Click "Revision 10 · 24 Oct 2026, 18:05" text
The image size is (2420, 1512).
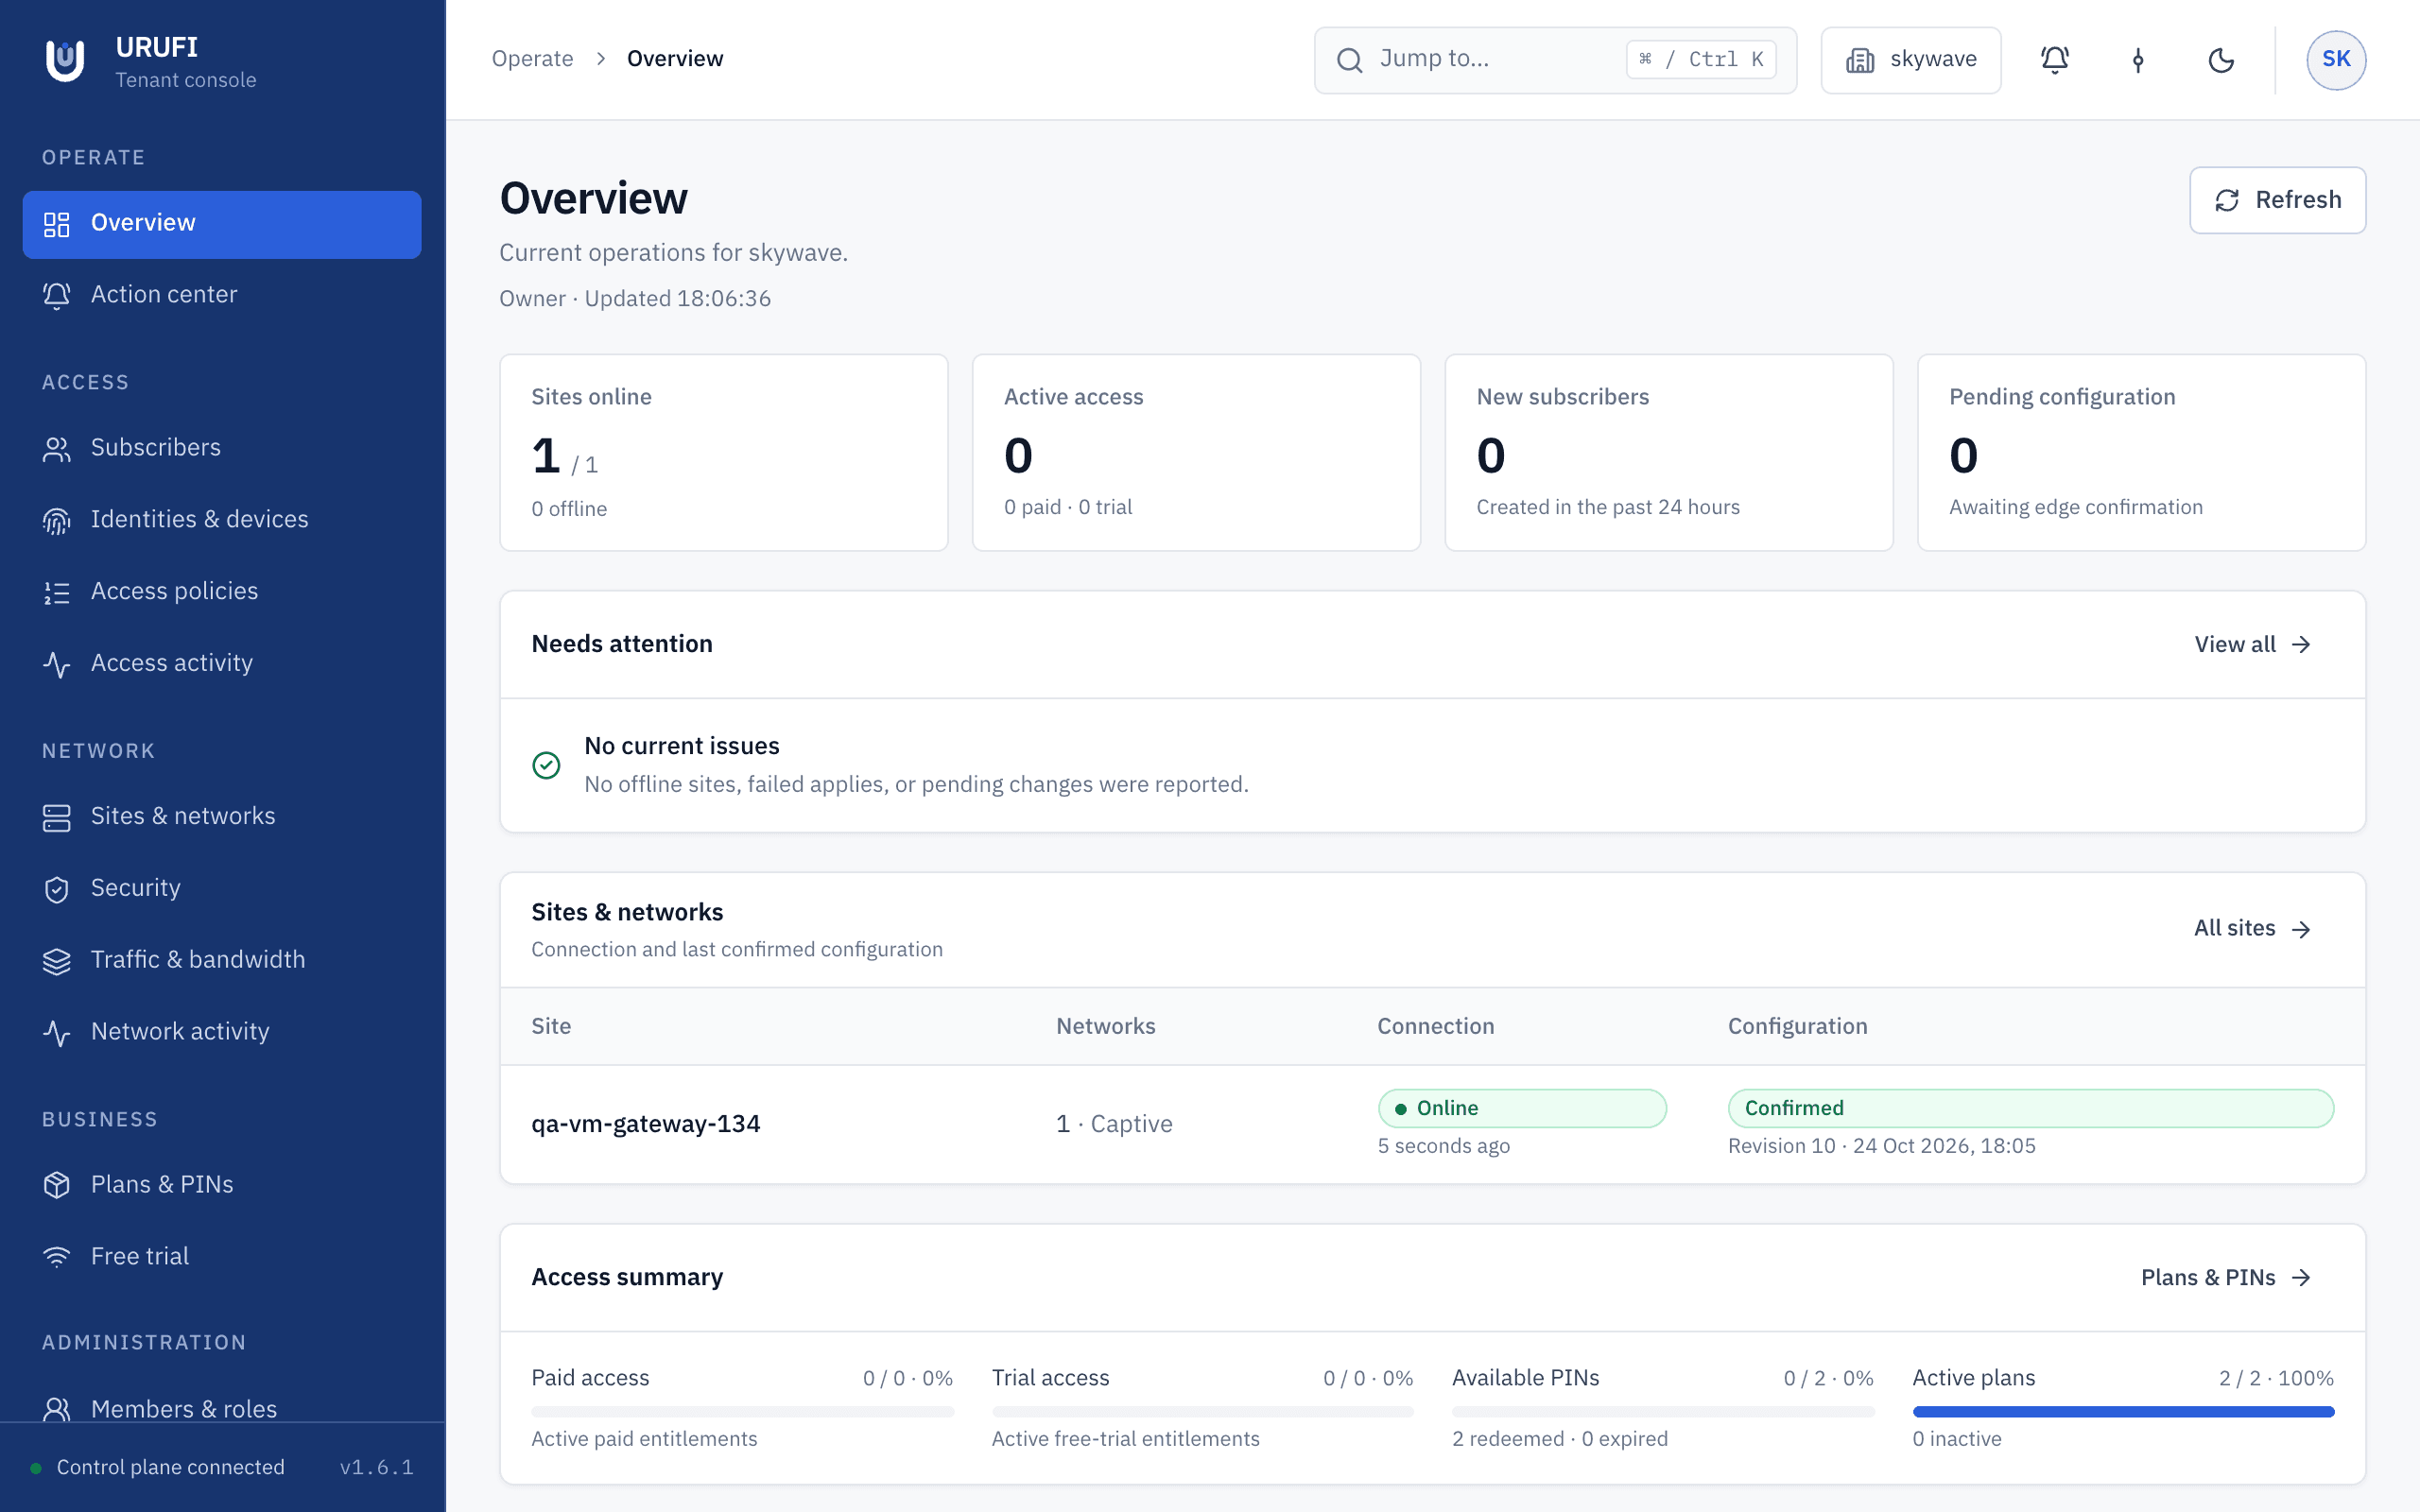[1881, 1146]
